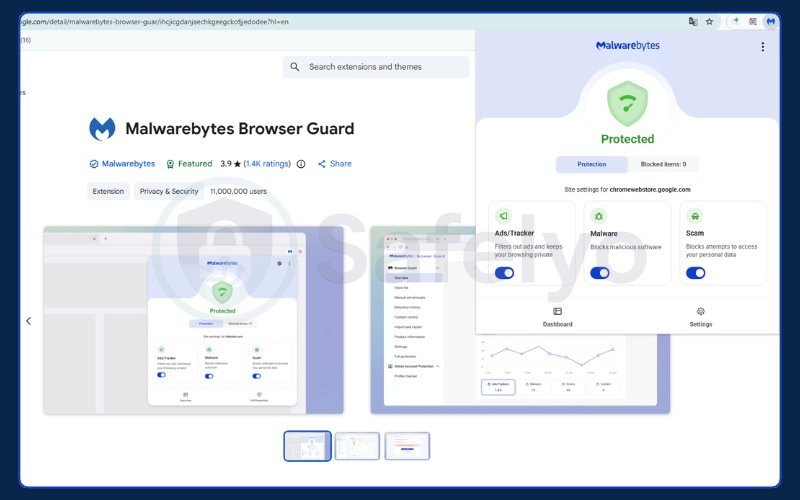Click the Malware bug icon
Image resolution: width=800 pixels, height=500 pixels.
point(598,216)
